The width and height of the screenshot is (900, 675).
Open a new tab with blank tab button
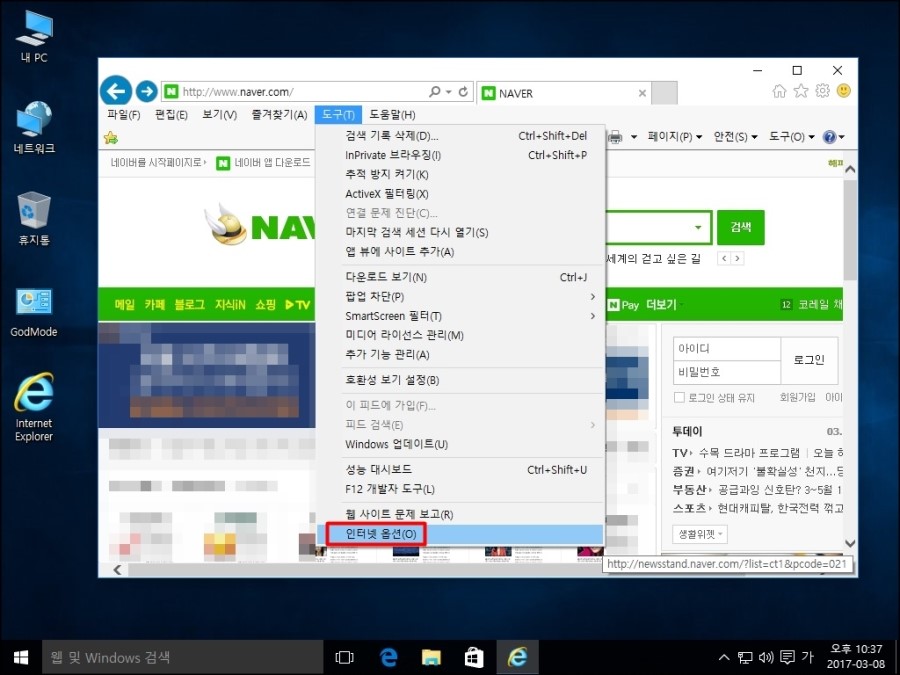click(x=665, y=93)
